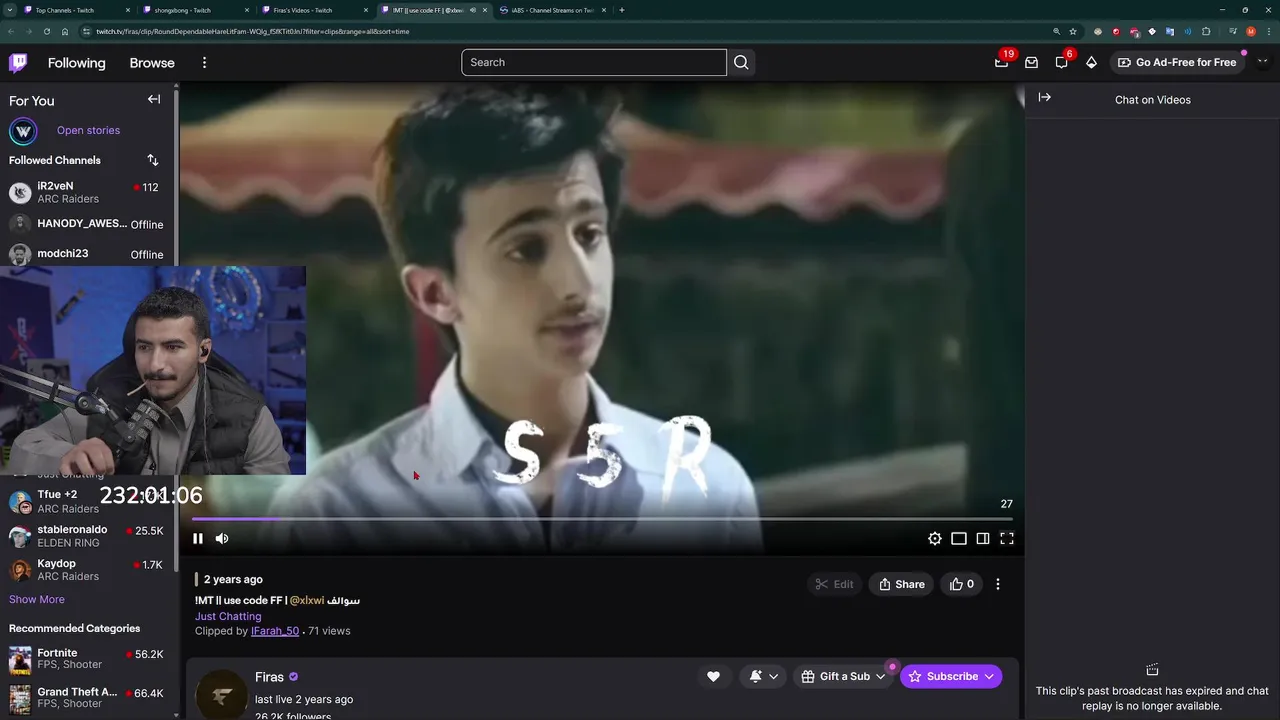Click the Edit clip button
This screenshot has width=1280, height=720.
click(834, 584)
